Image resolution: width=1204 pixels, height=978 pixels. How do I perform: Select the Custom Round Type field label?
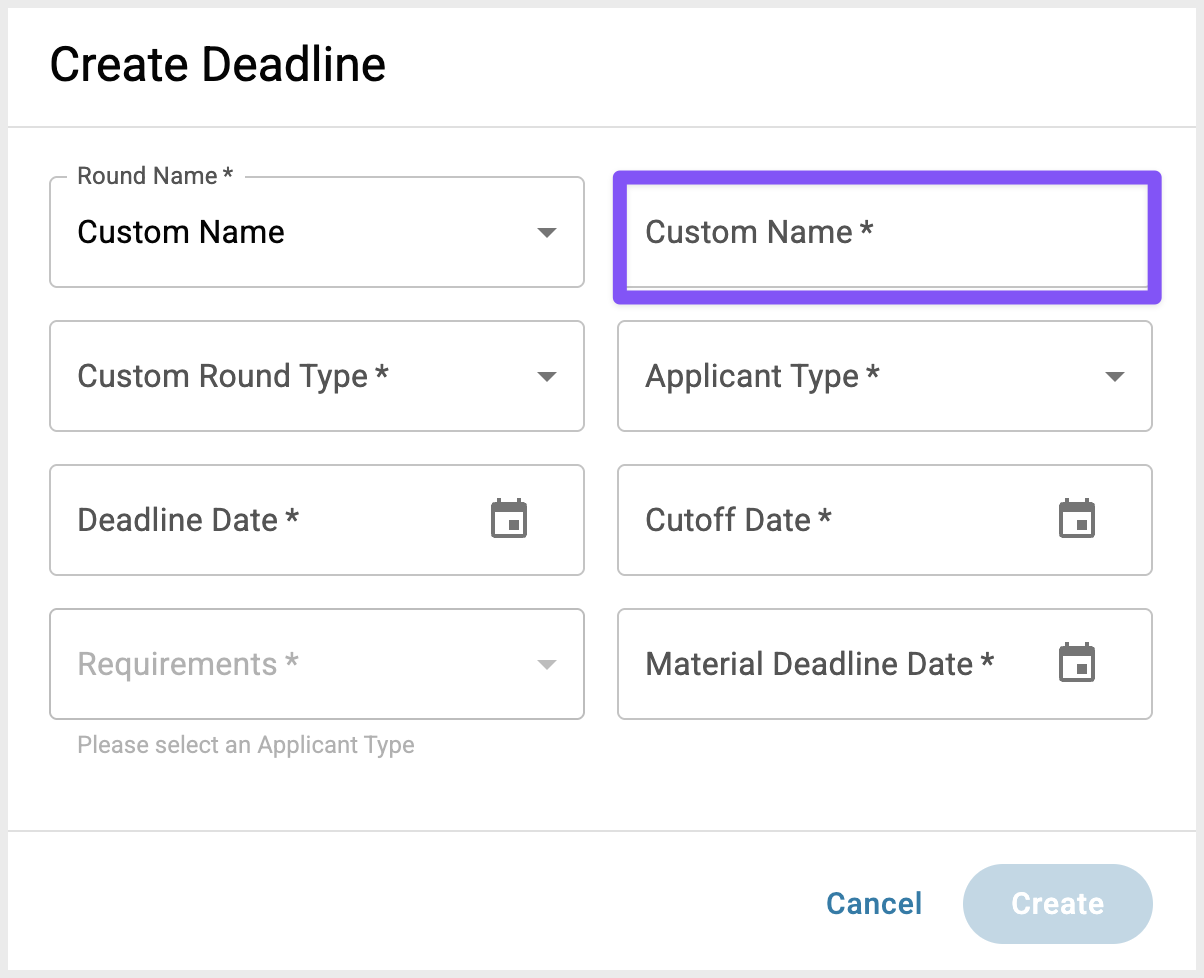(x=233, y=376)
